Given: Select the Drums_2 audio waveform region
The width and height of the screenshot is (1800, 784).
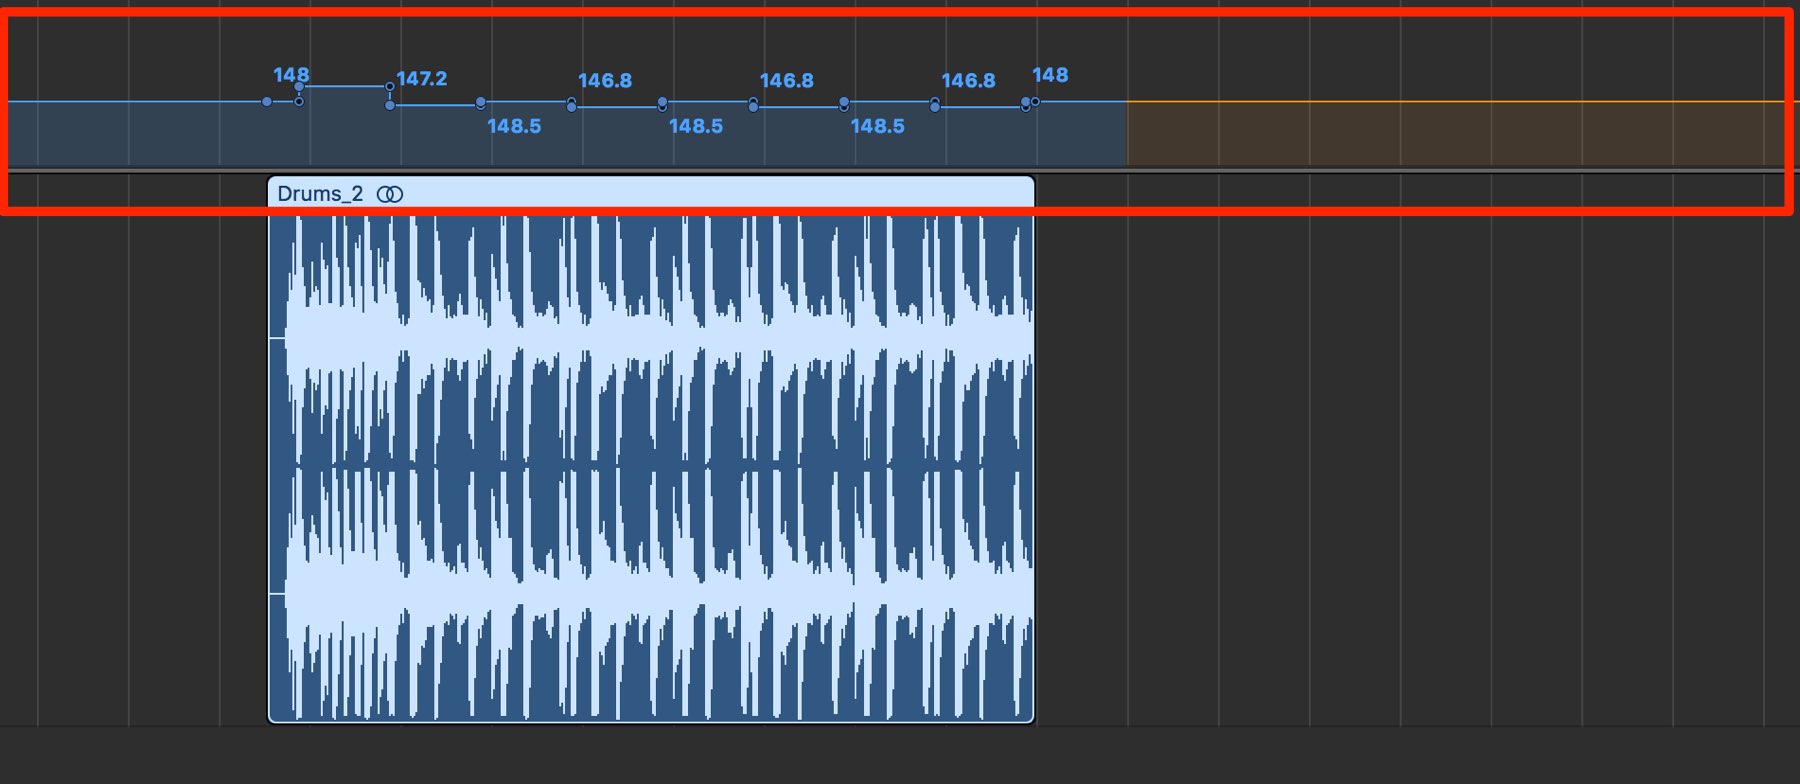Looking at the screenshot, I should [651, 449].
